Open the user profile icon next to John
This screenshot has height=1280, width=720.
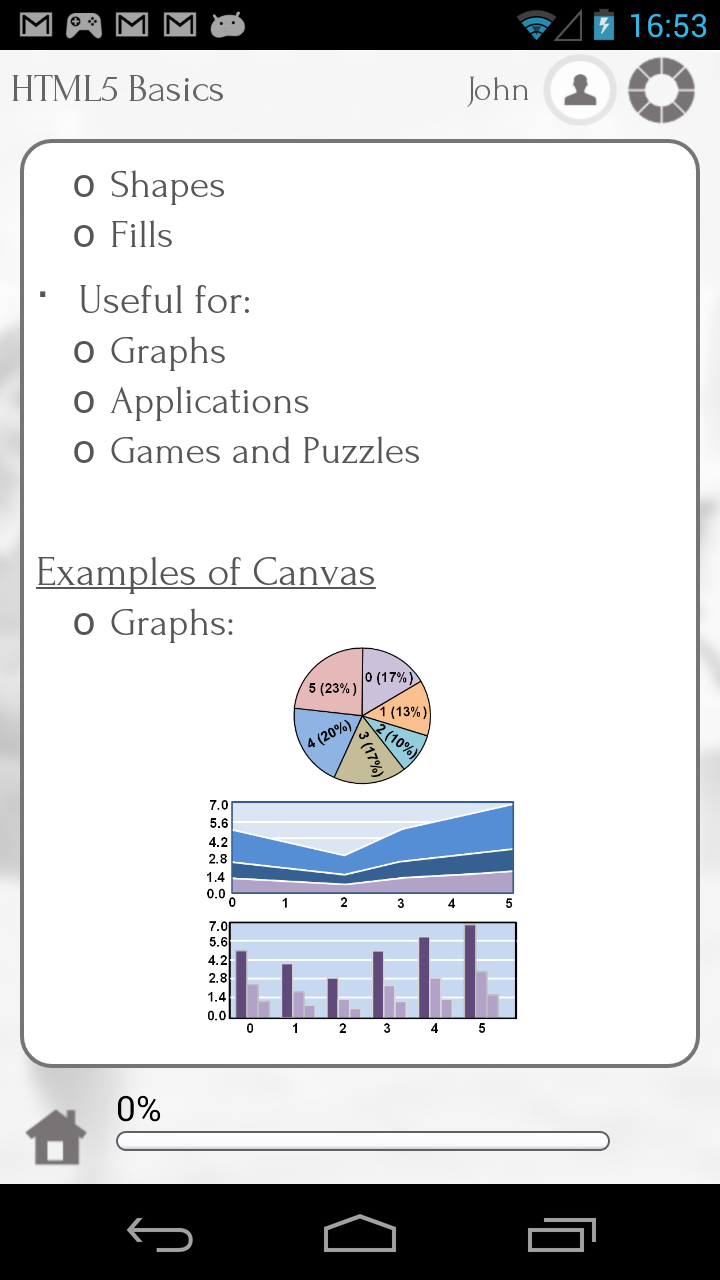click(580, 90)
